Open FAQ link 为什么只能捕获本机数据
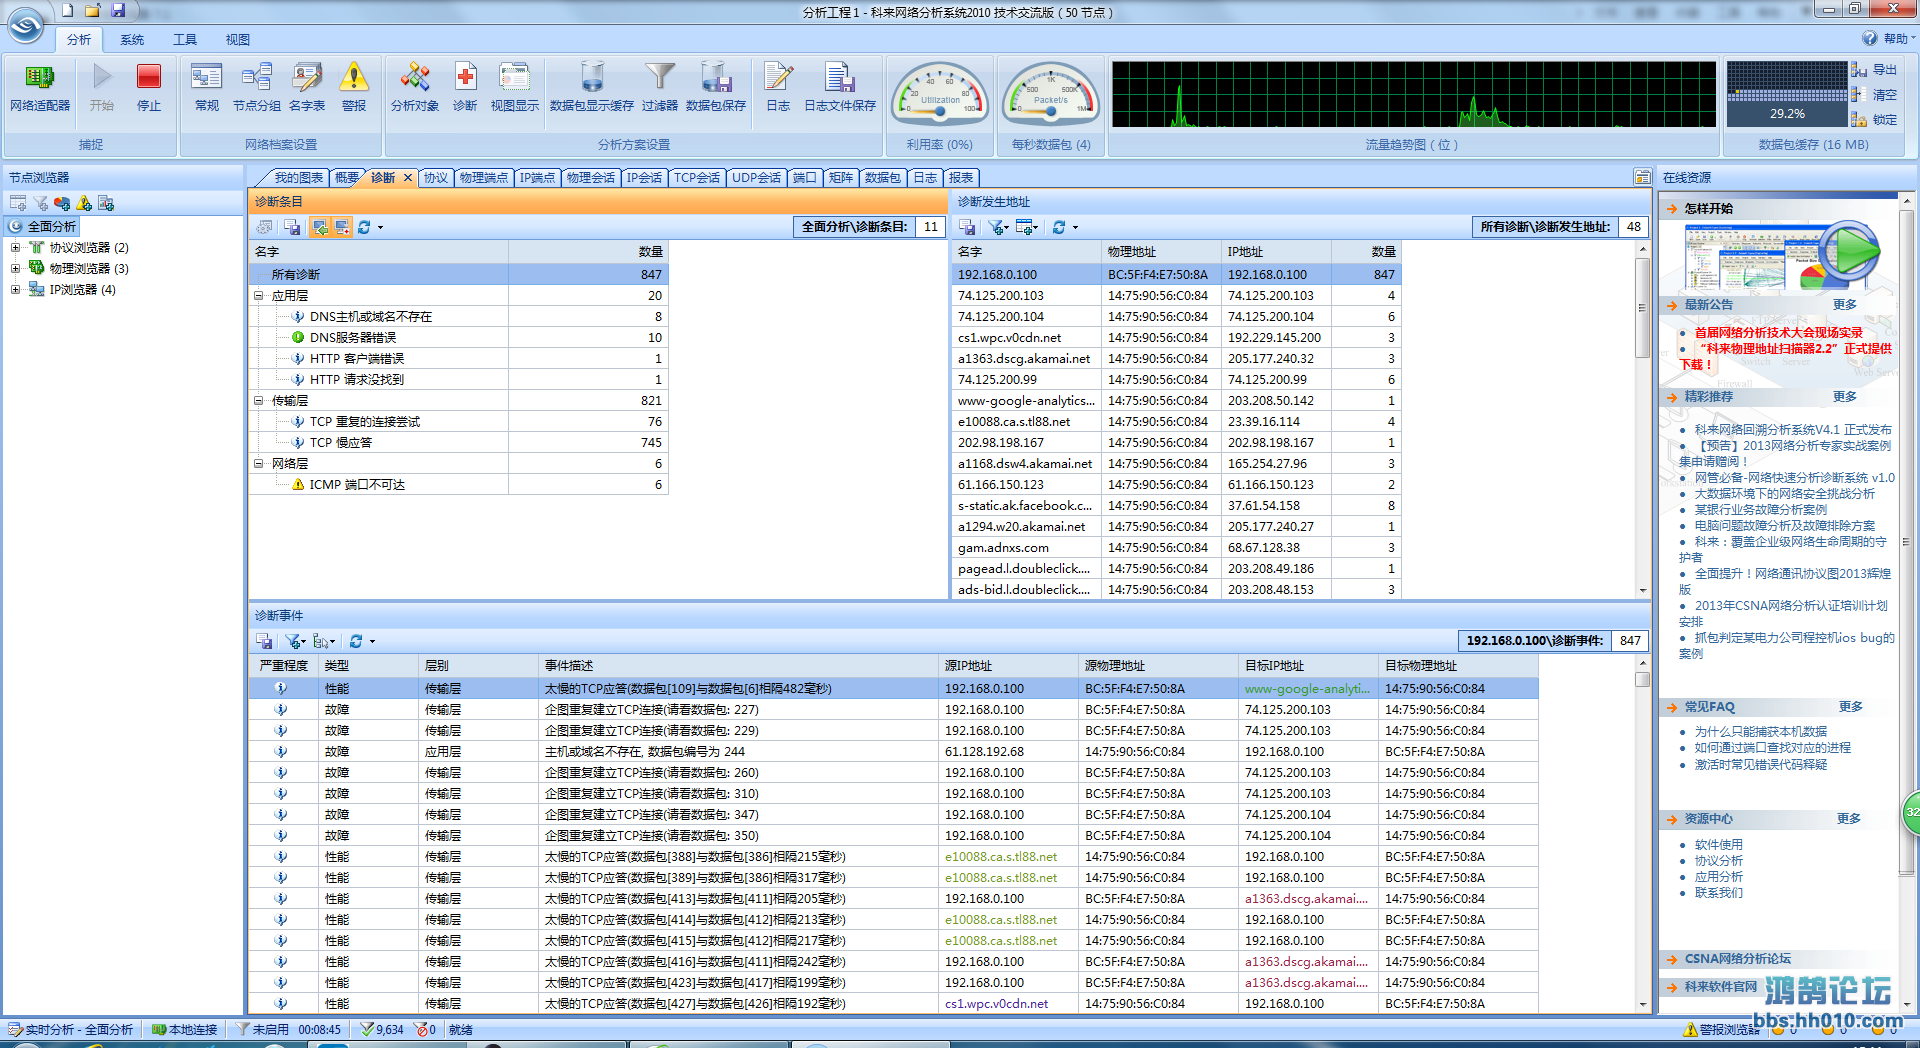Viewport: 1920px width, 1048px height. tap(1760, 732)
